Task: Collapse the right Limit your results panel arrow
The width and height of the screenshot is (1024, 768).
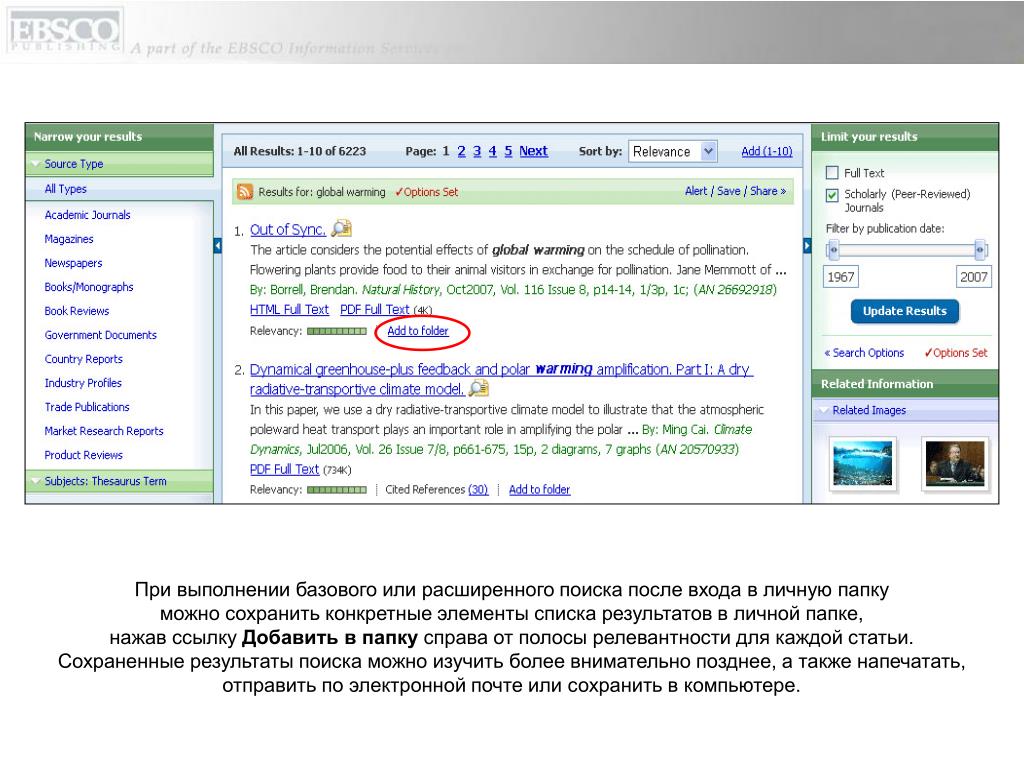Action: (807, 246)
